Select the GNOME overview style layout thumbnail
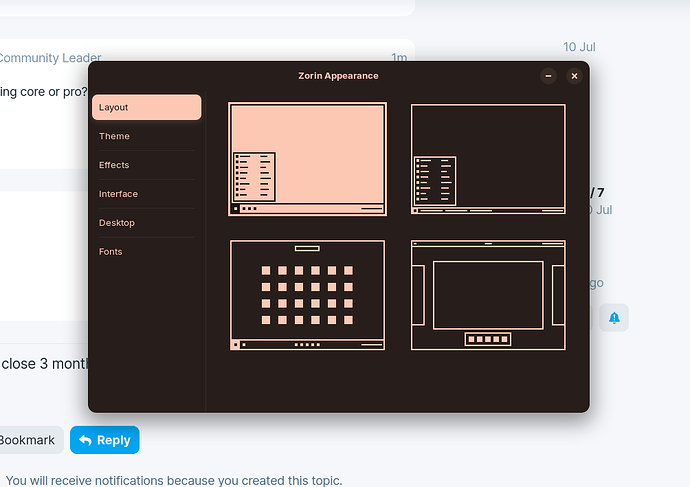Image resolution: width=690 pixels, height=487 pixels. 488,295
